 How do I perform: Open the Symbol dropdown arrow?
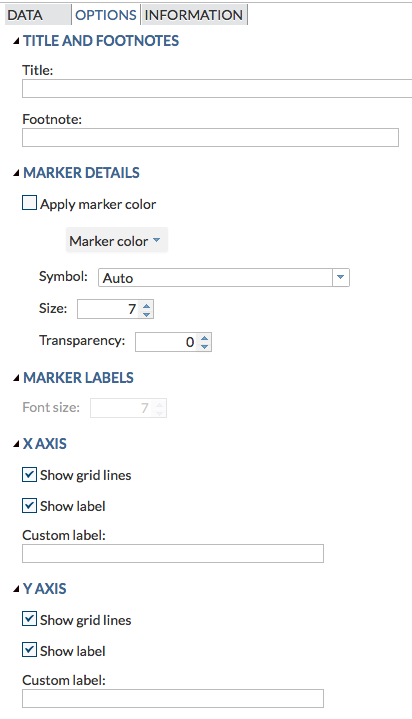[340, 277]
